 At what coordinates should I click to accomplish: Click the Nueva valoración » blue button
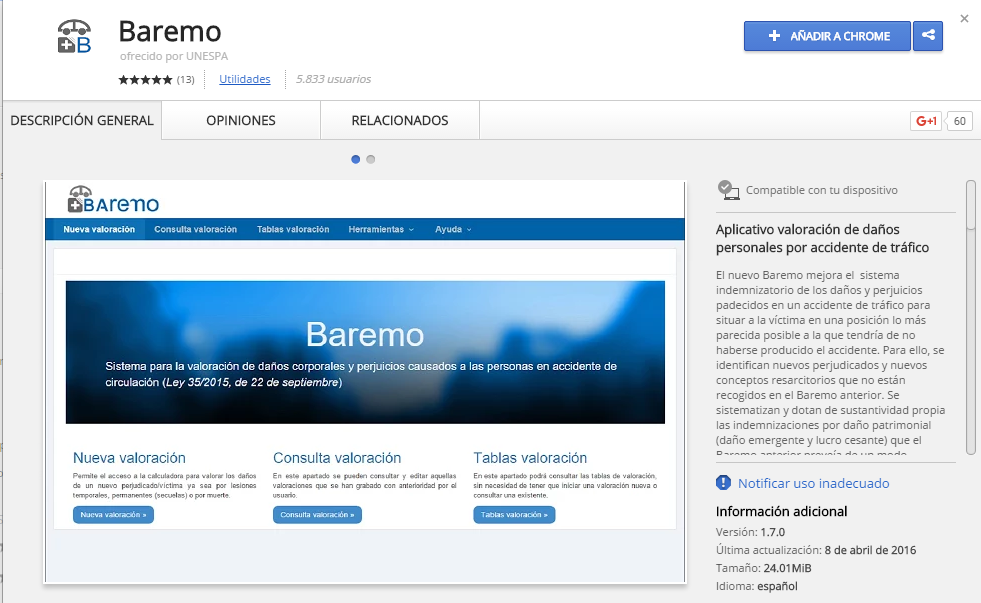113,514
